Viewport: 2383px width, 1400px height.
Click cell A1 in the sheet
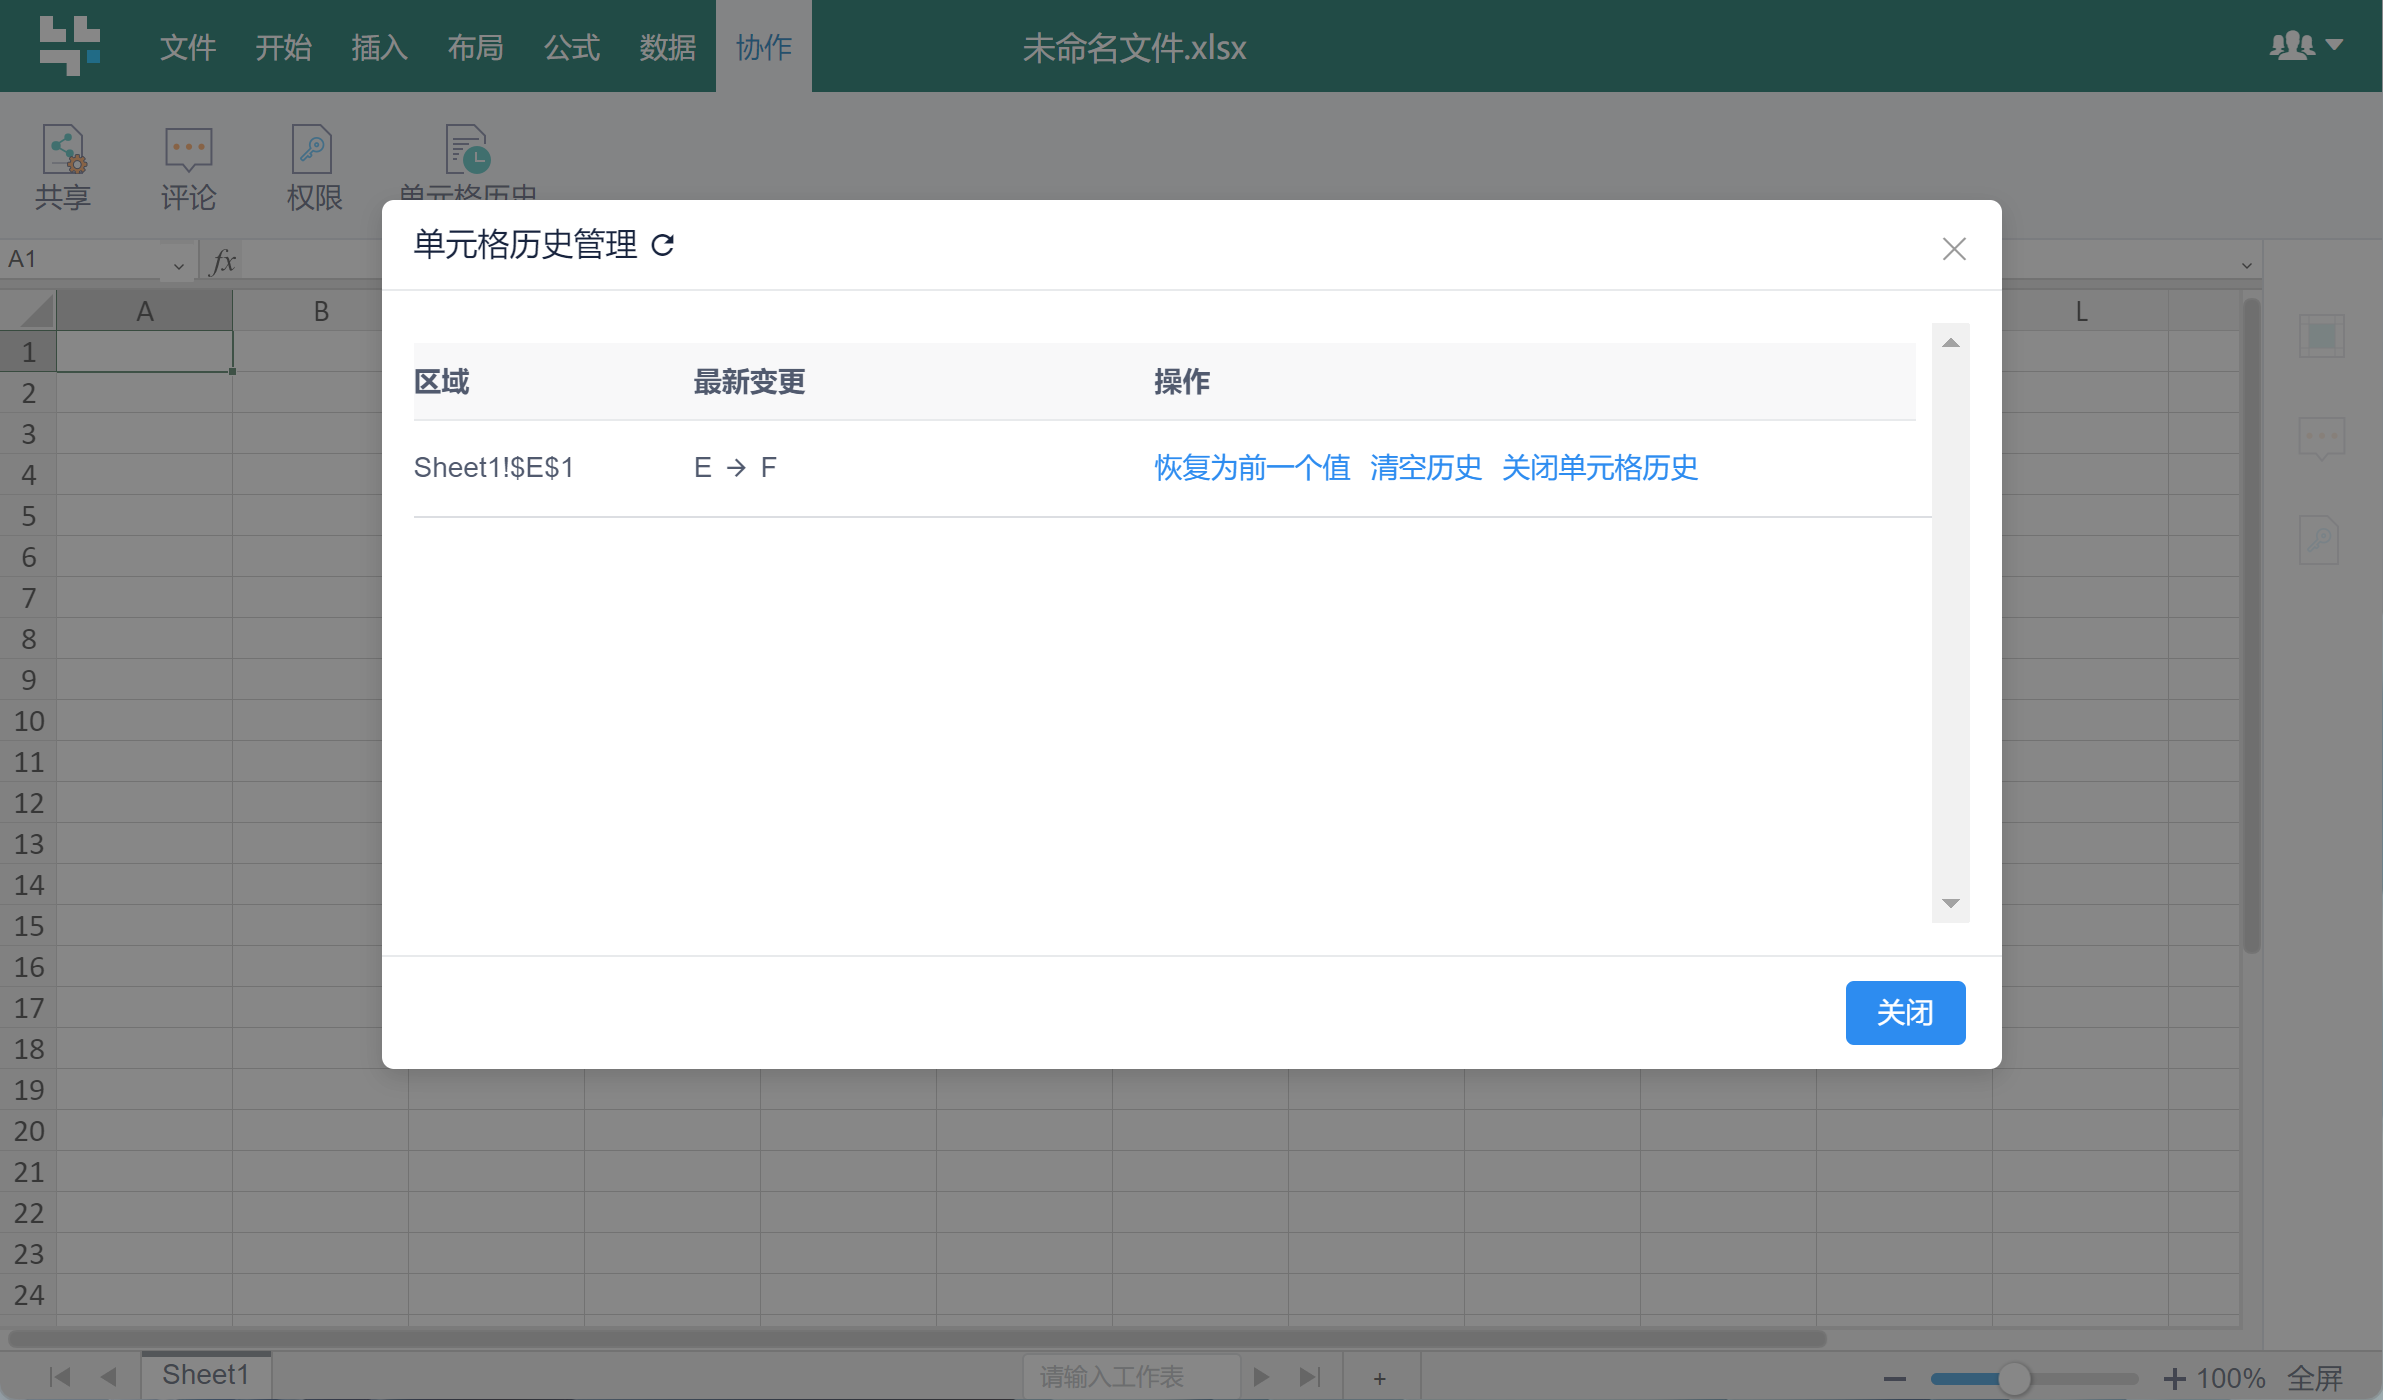[145, 352]
